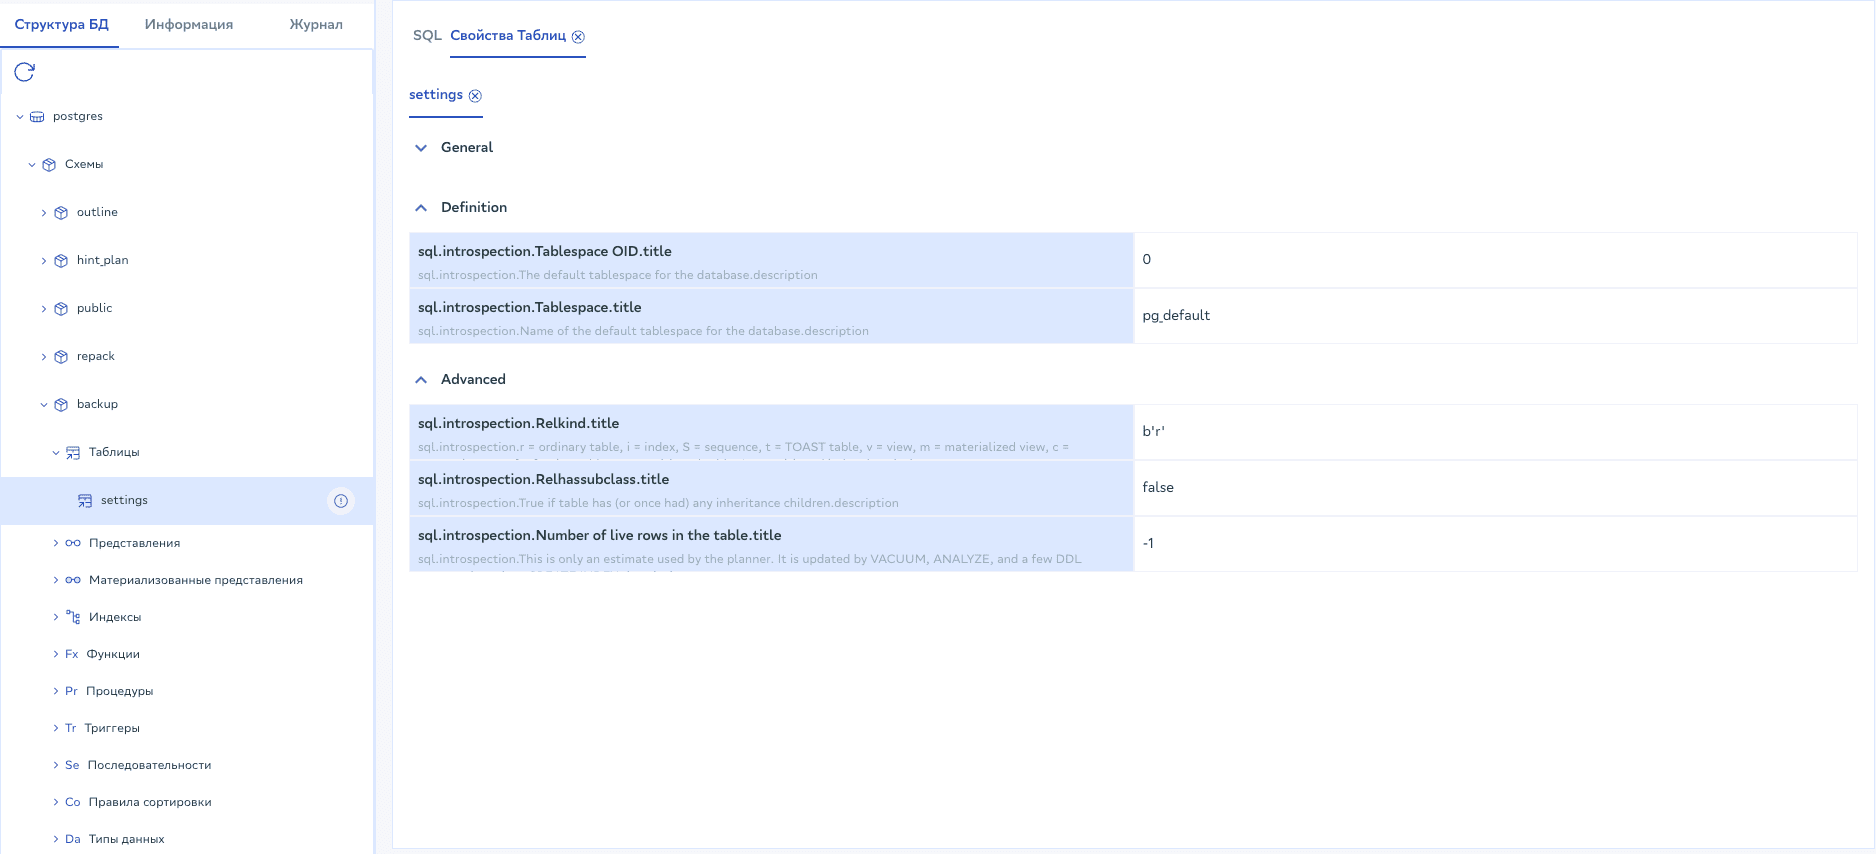
Task: Click the info icon on settings row
Action: click(341, 501)
